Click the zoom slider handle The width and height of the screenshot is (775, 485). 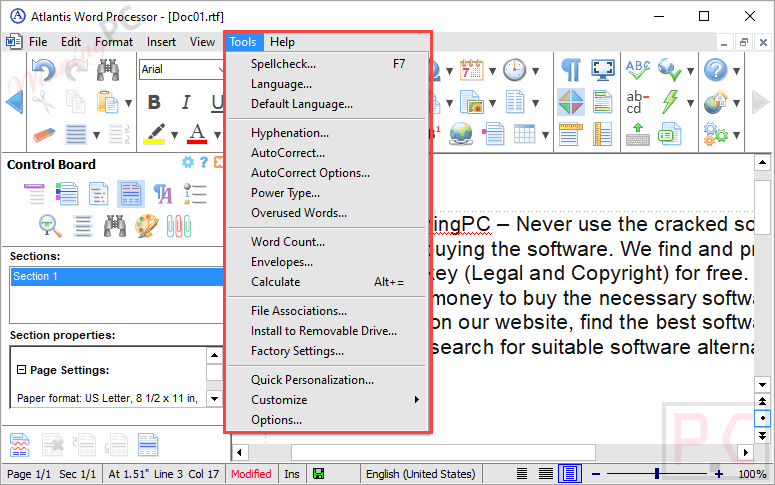point(657,474)
